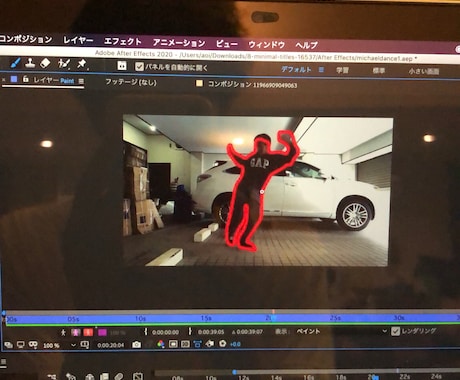Select the Puppet Pin tool

pos(82,63)
